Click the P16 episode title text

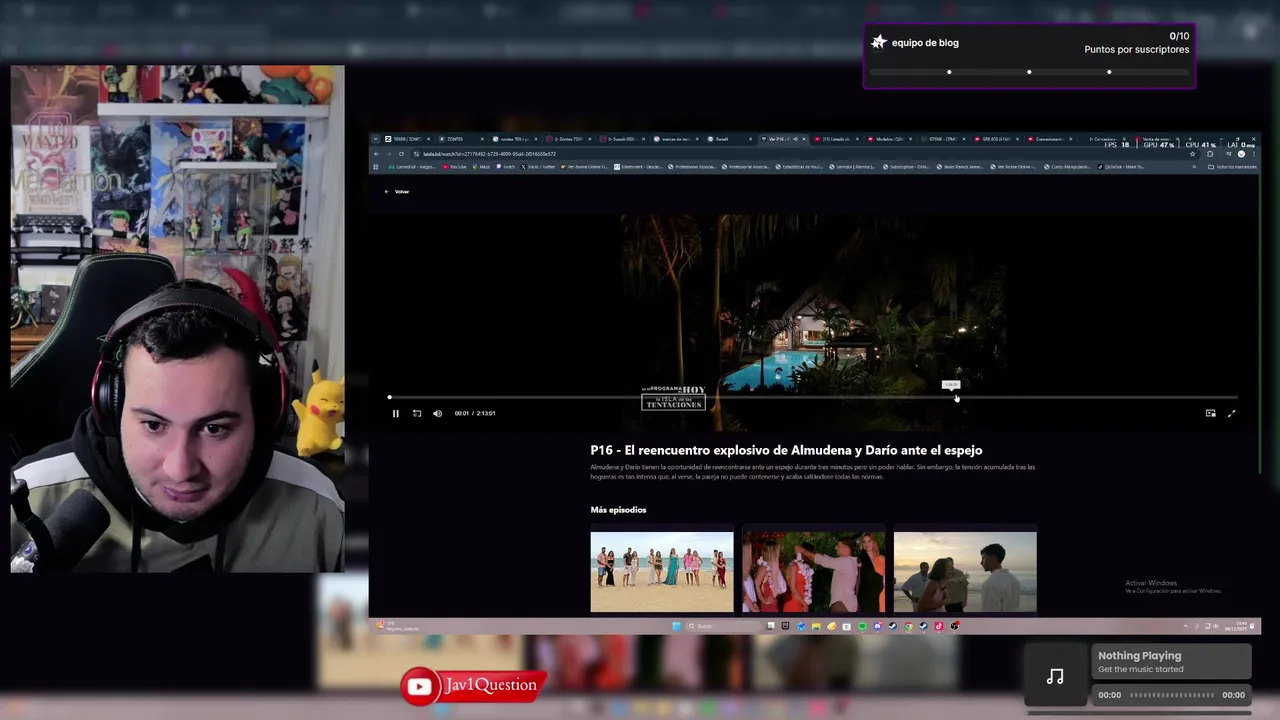[786, 450]
